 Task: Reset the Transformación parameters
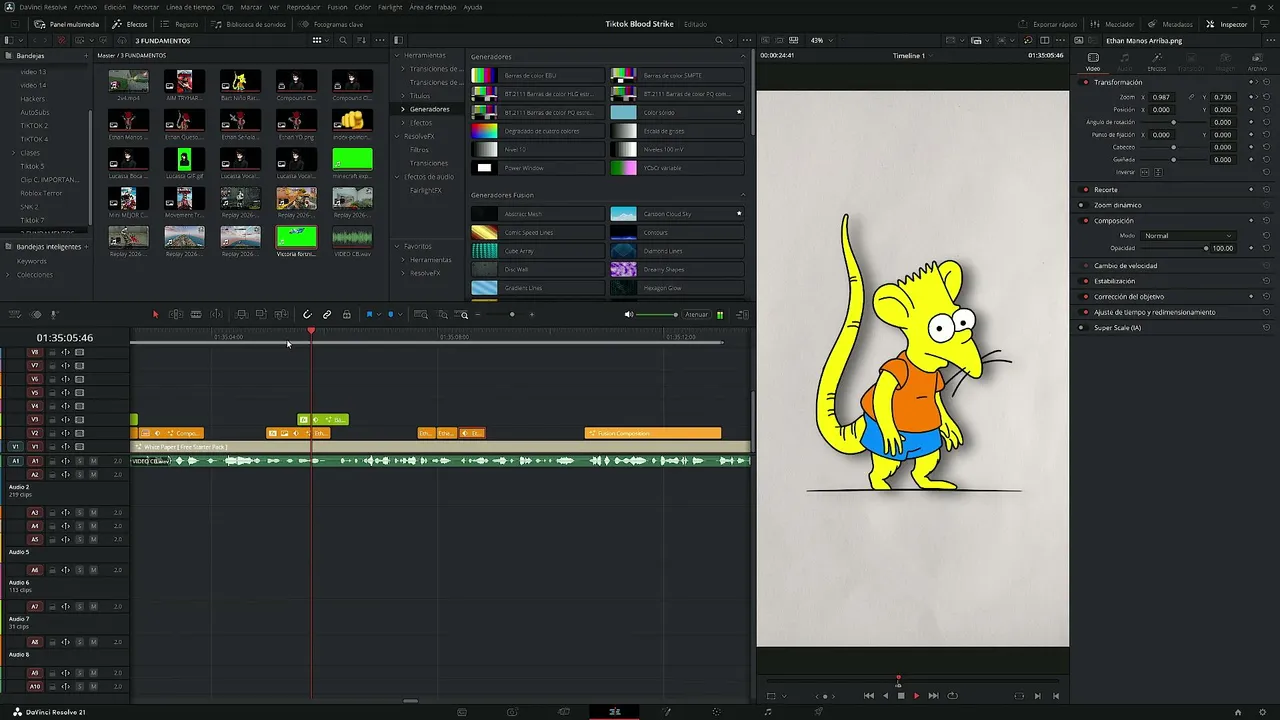point(1266,82)
